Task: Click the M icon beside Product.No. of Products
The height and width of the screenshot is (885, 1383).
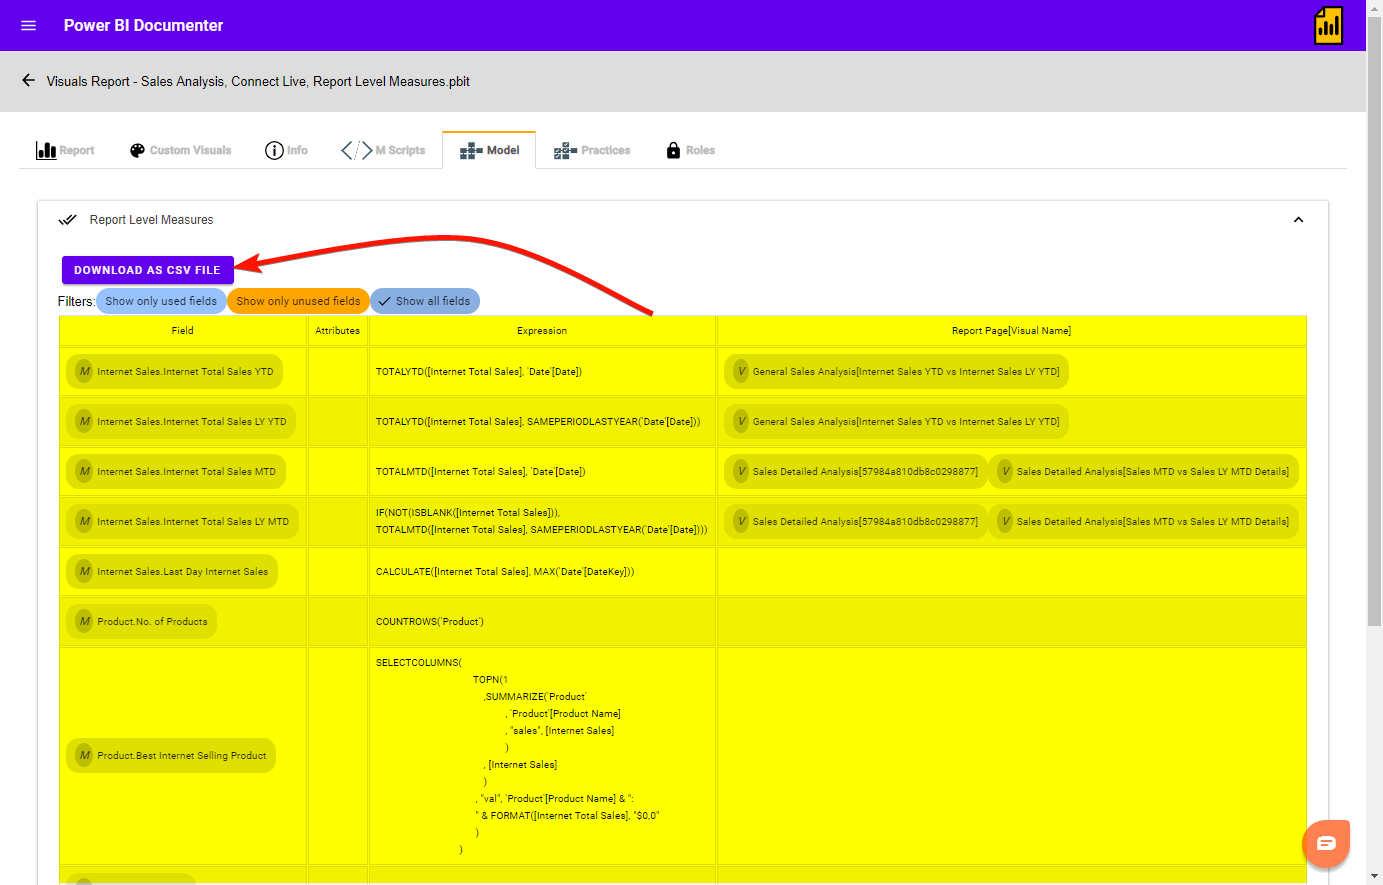Action: [84, 620]
